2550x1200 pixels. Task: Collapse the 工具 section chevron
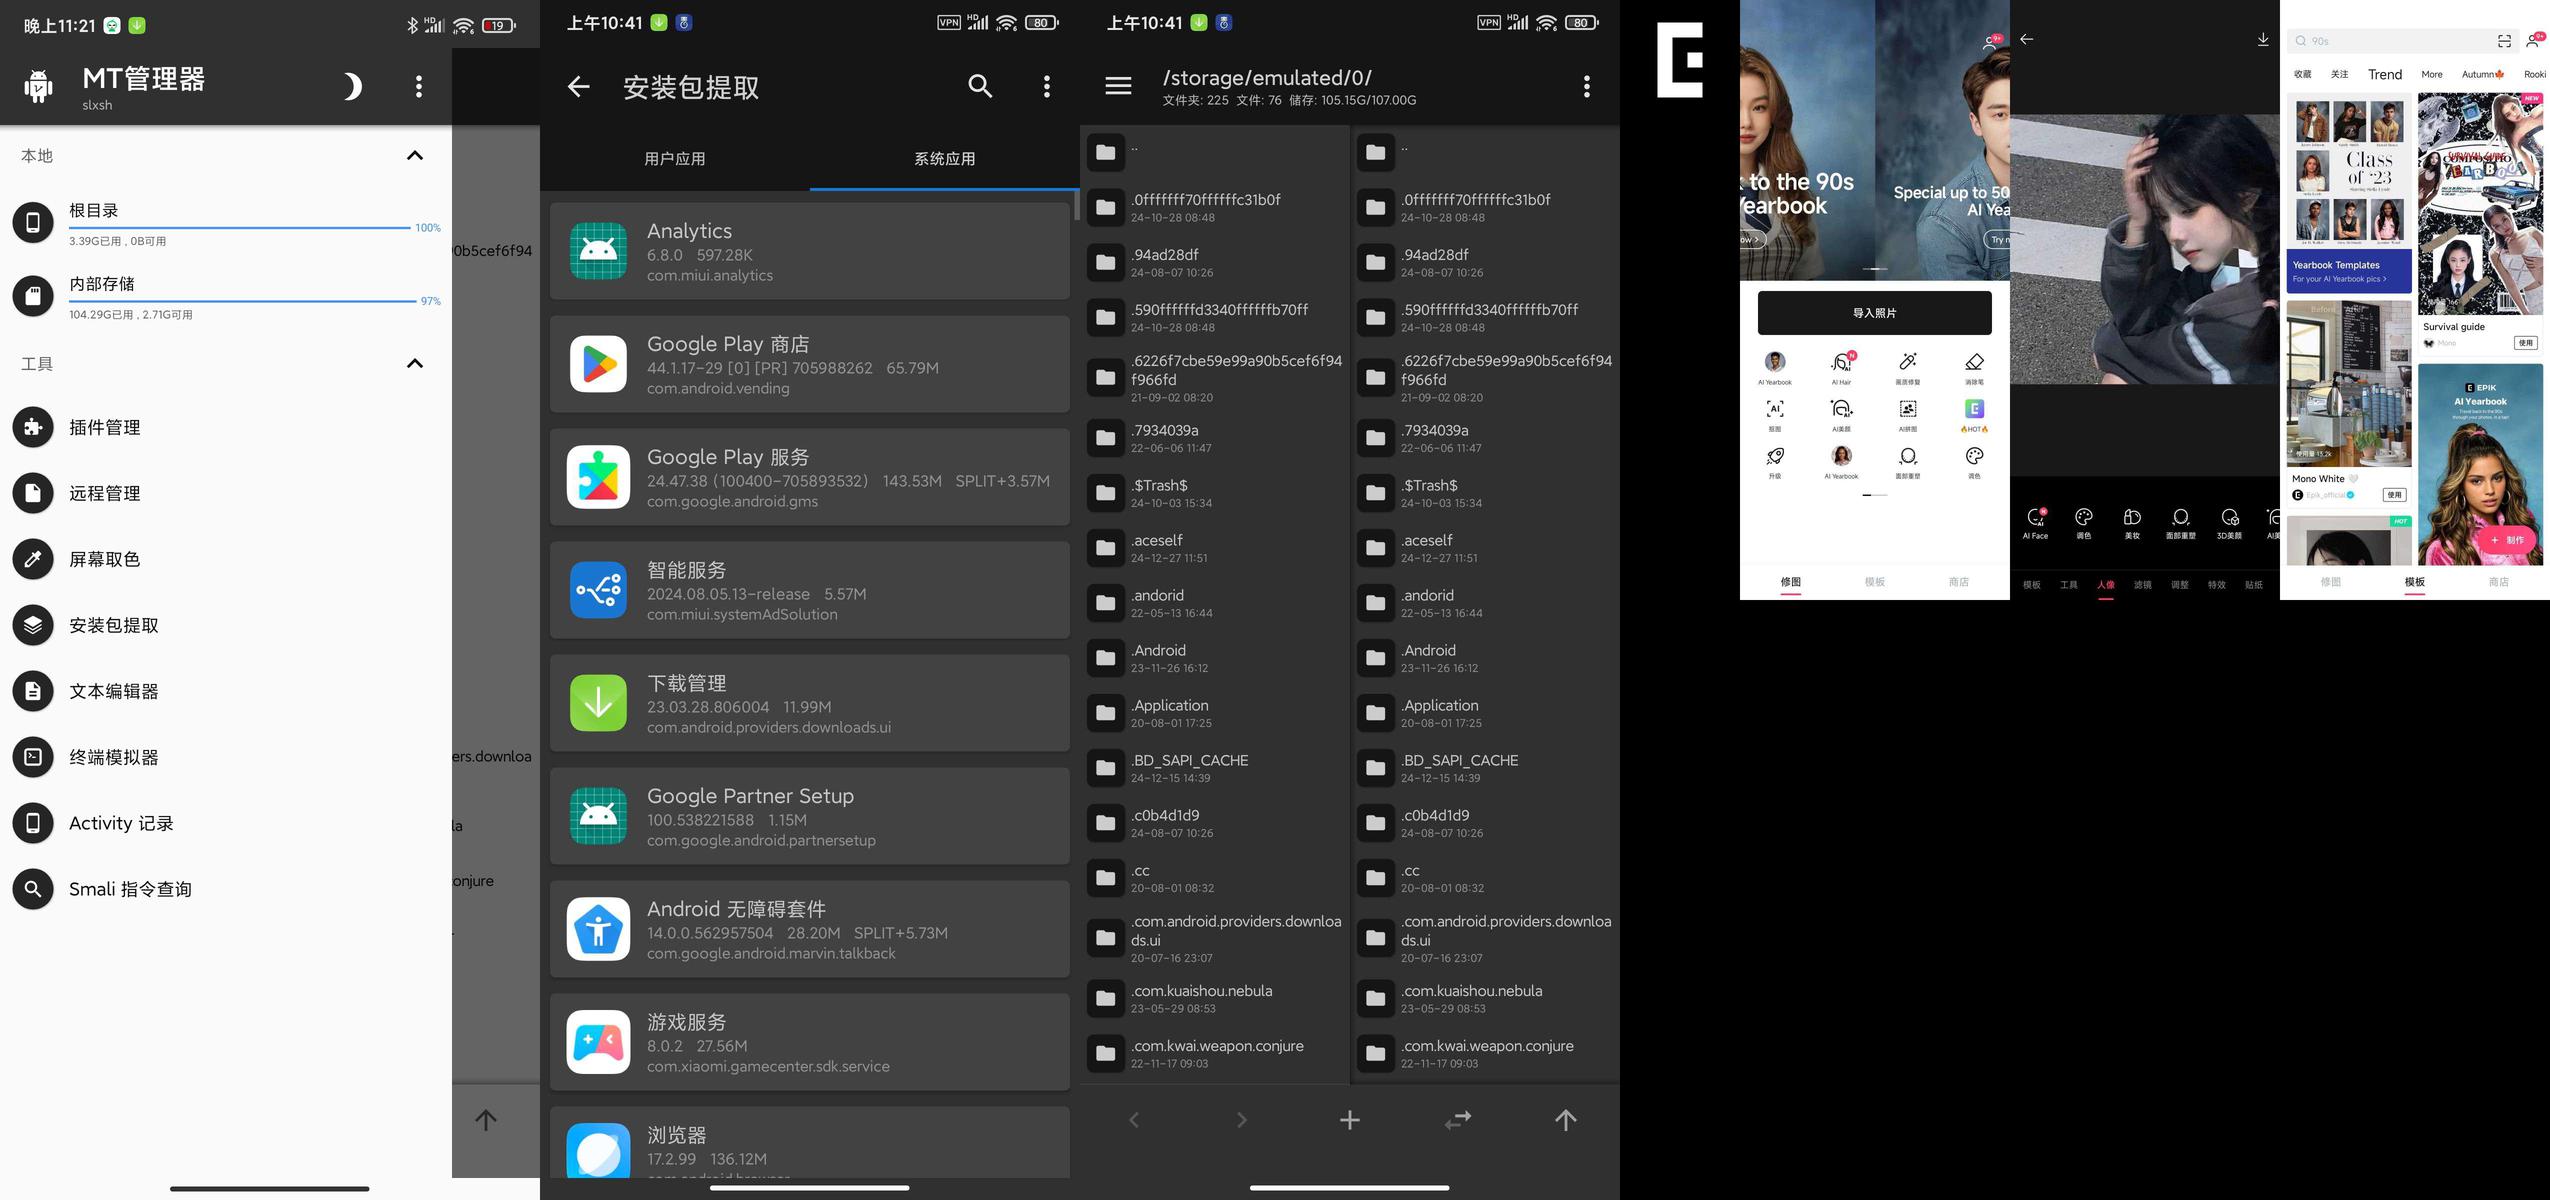point(415,364)
